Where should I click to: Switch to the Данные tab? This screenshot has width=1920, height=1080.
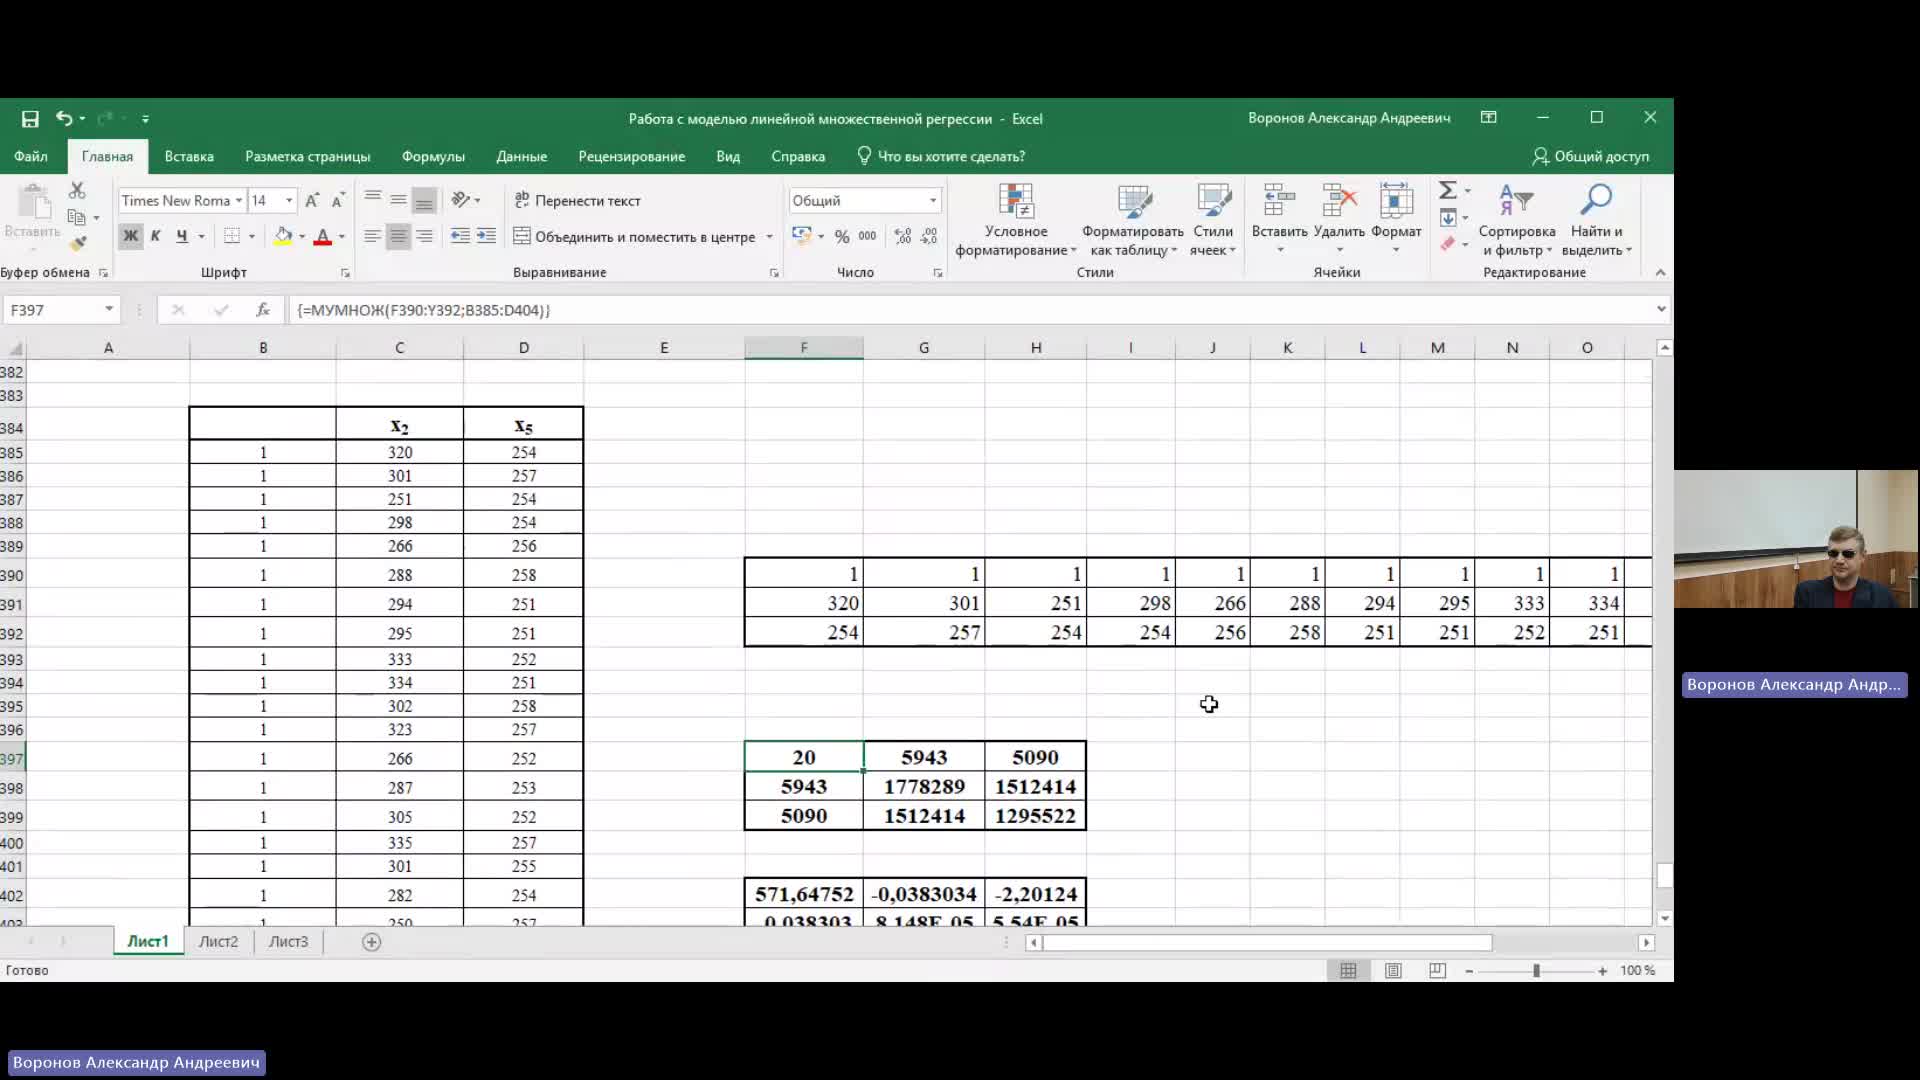click(x=521, y=156)
